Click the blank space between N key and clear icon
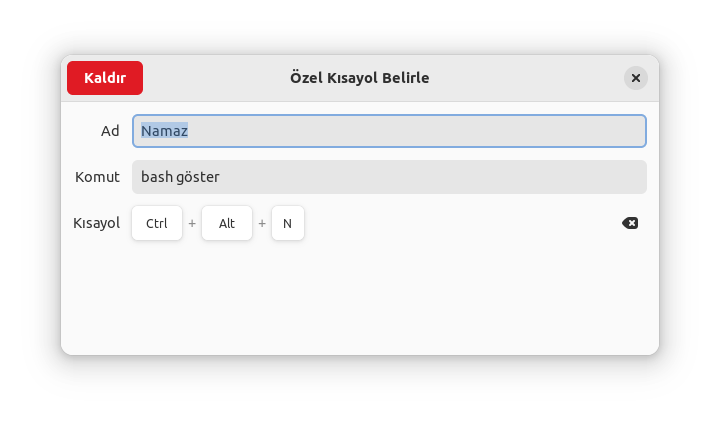Image resolution: width=720 pixels, height=422 pixels. [x=460, y=223]
